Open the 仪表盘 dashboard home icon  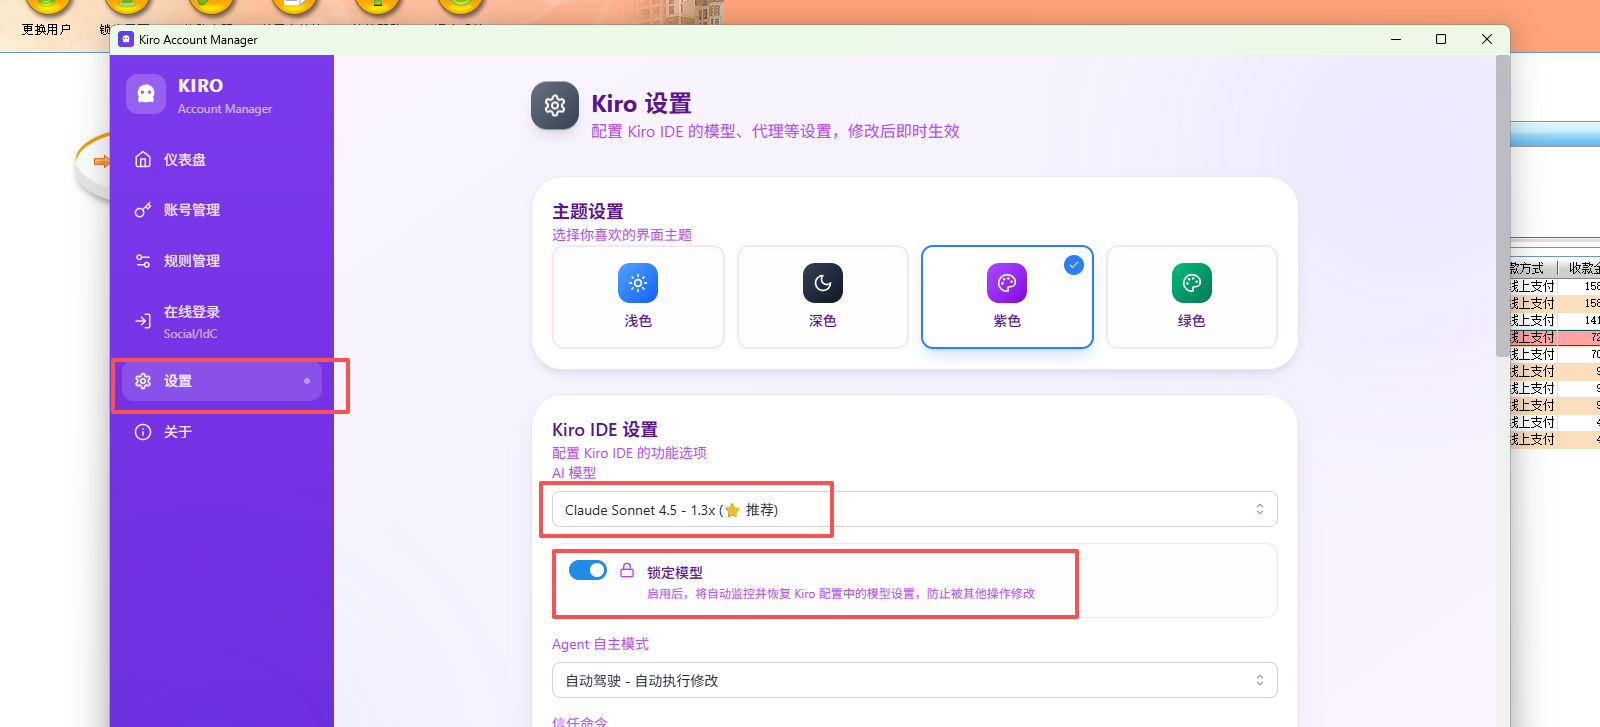pyautogui.click(x=143, y=159)
